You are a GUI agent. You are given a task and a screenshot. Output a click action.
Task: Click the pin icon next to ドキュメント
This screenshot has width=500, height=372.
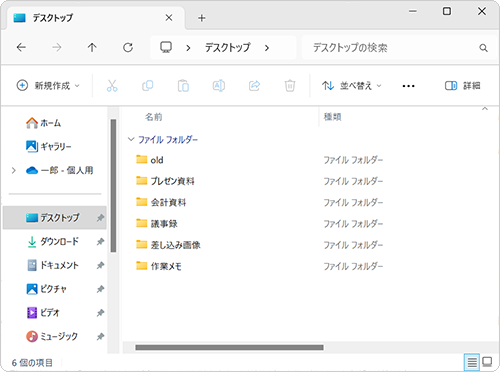[100, 265]
